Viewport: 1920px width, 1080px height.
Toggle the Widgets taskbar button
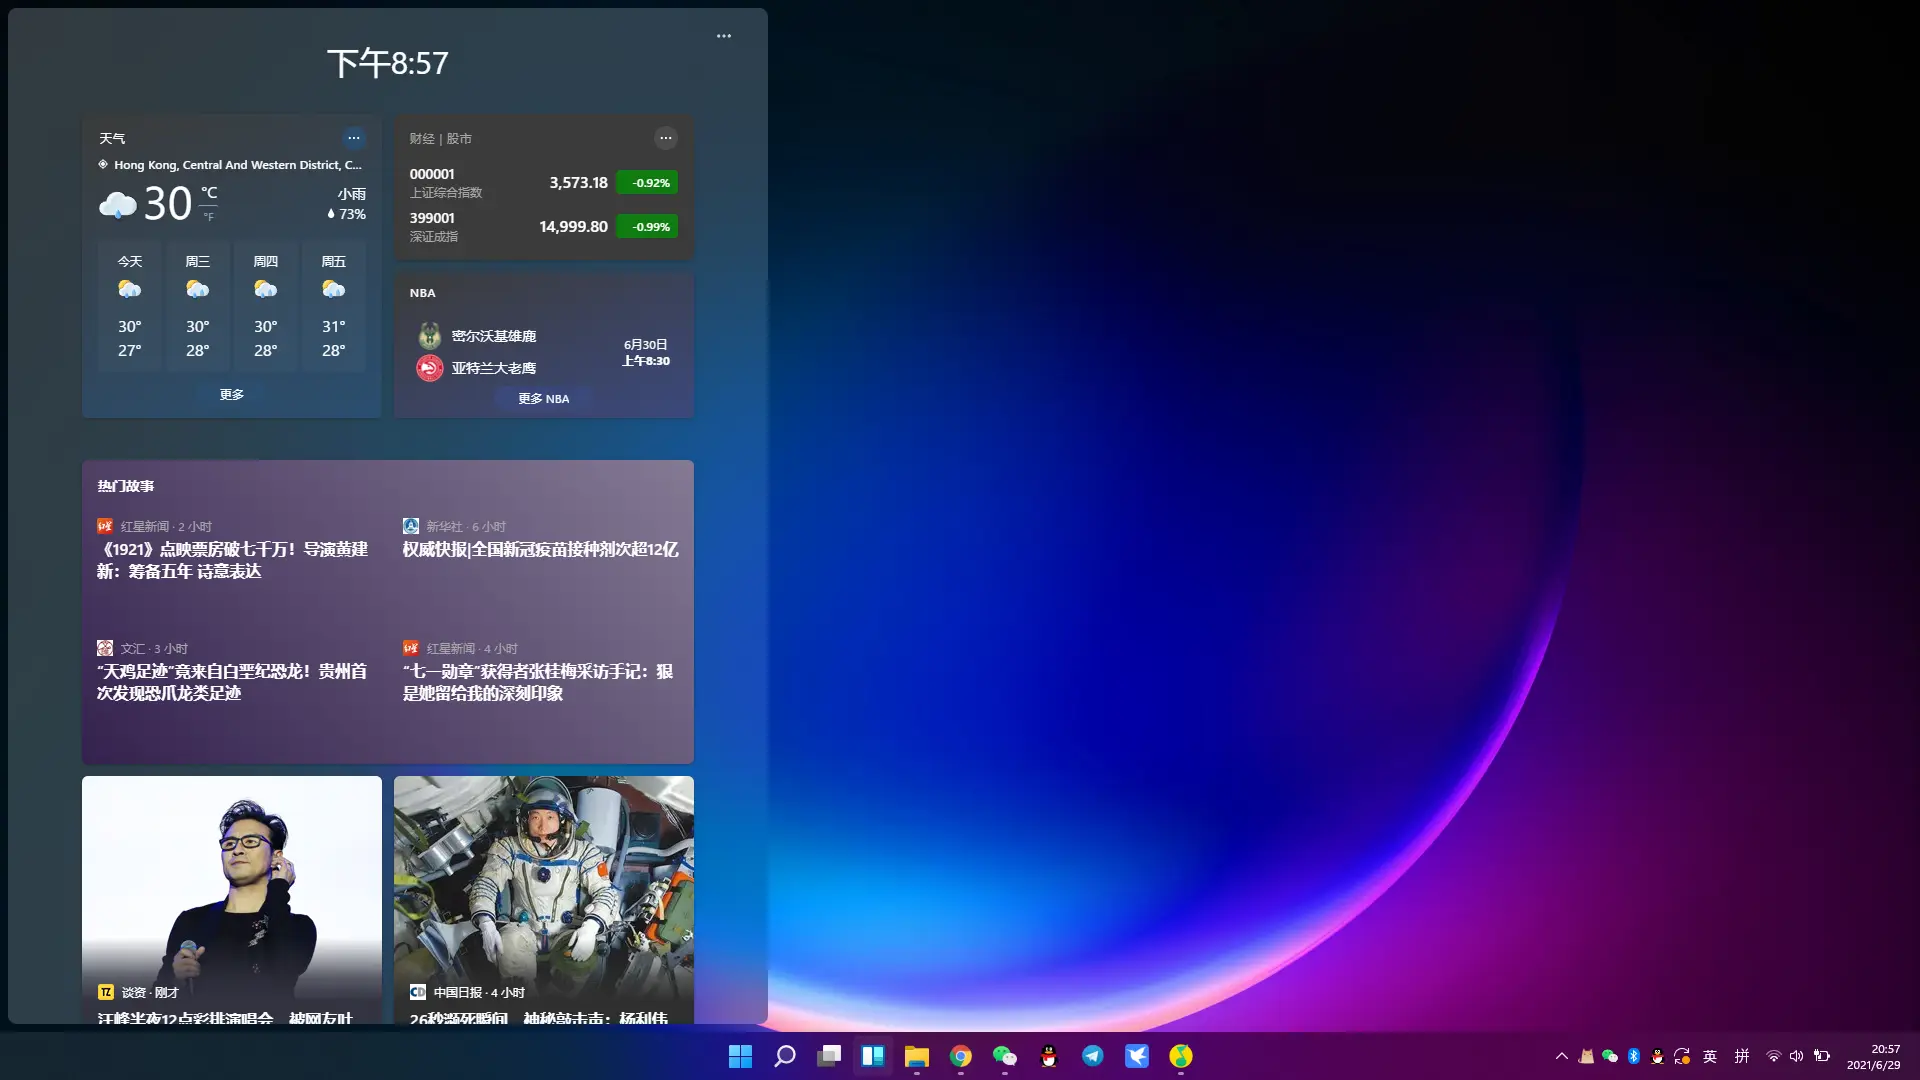[x=873, y=1056]
